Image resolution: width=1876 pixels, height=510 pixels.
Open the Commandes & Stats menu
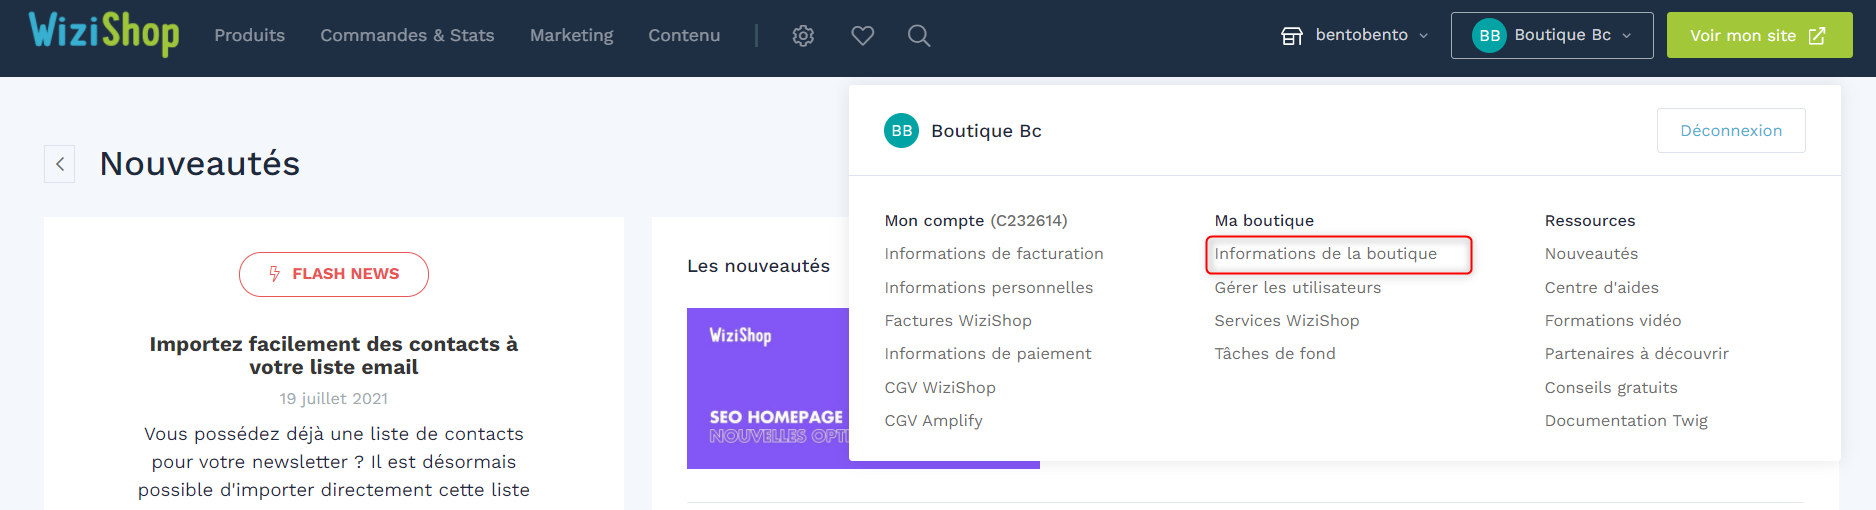pos(407,36)
